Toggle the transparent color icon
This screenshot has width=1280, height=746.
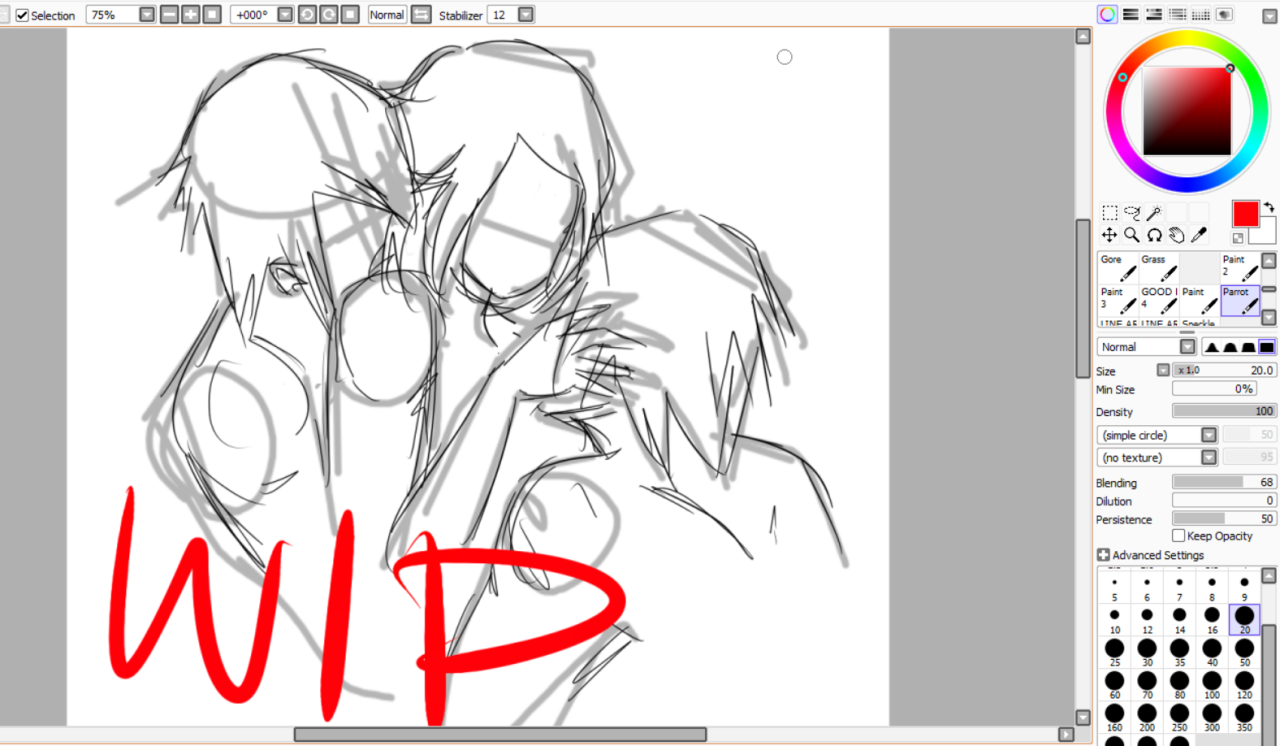pos(1238,238)
